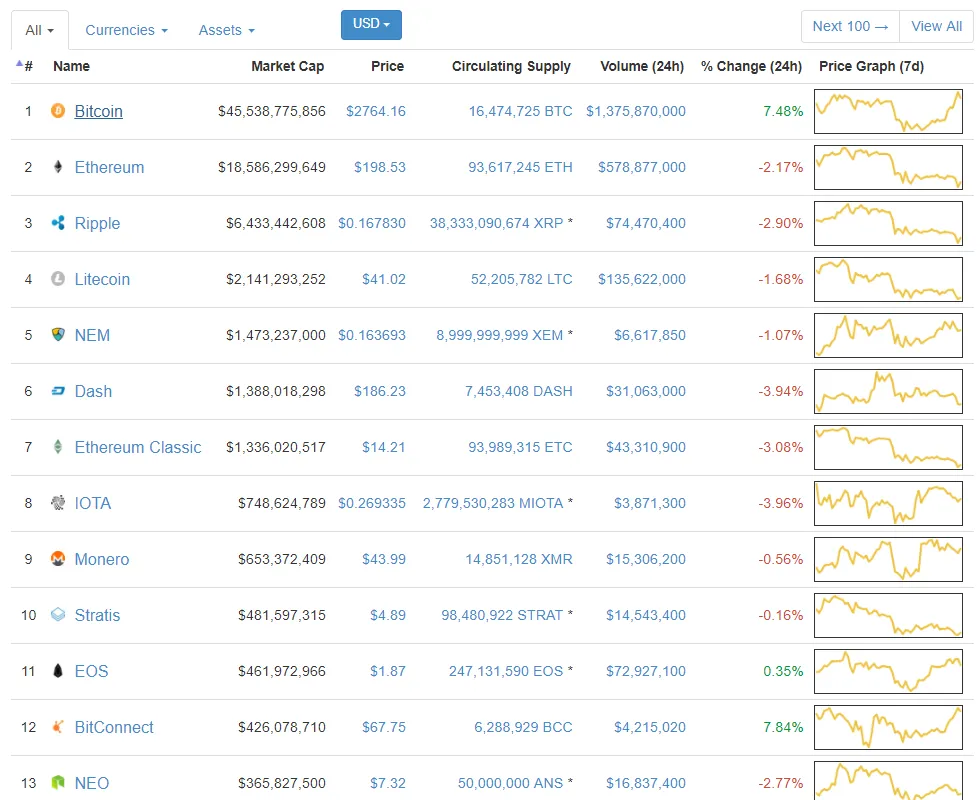Open the Ethereum Classic link

point(138,447)
